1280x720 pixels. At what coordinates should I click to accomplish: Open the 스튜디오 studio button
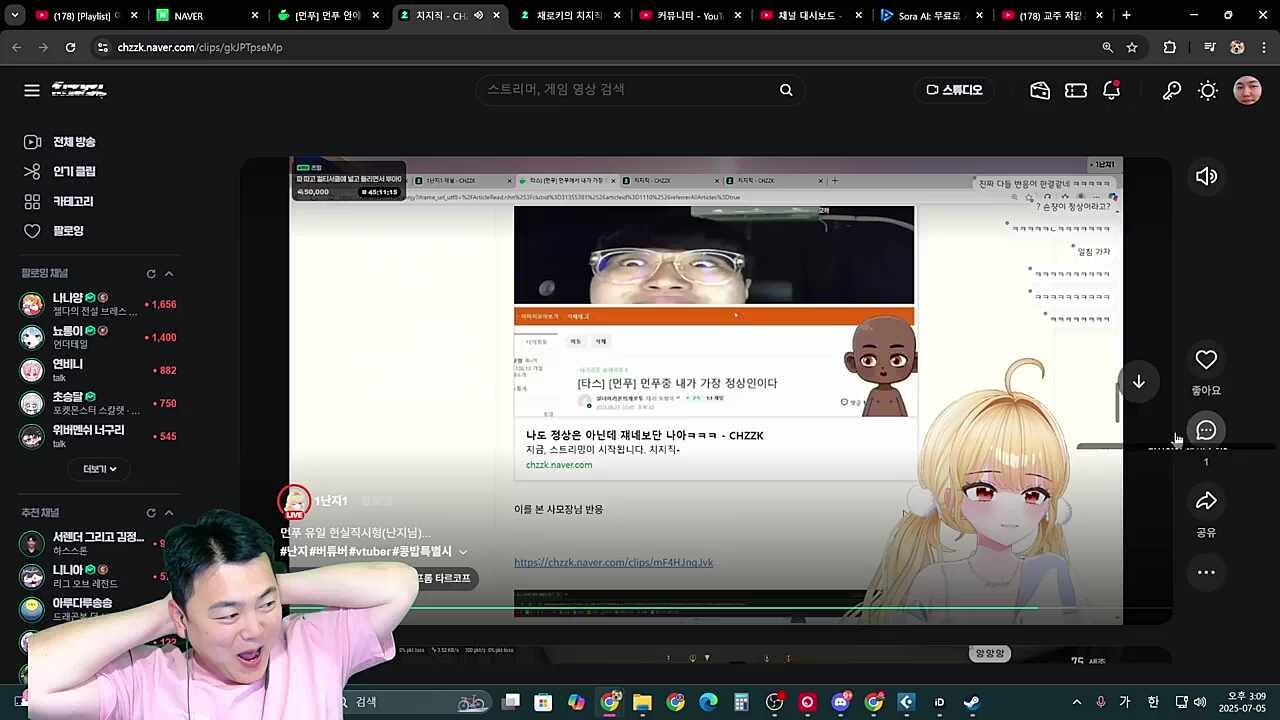click(x=954, y=90)
